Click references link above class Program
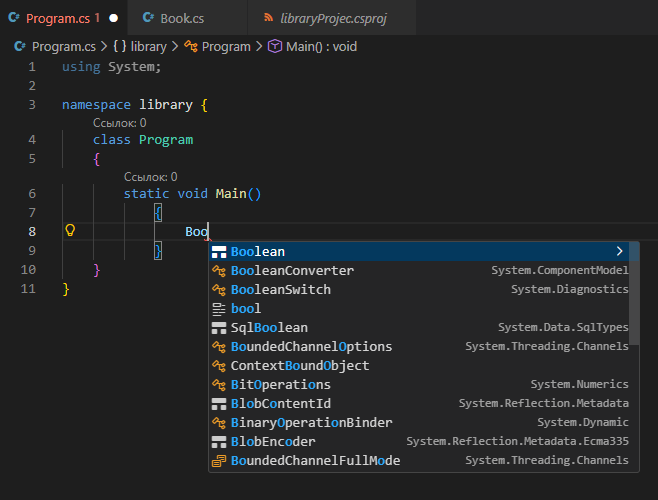This screenshot has width=658, height=500. [x=120, y=122]
